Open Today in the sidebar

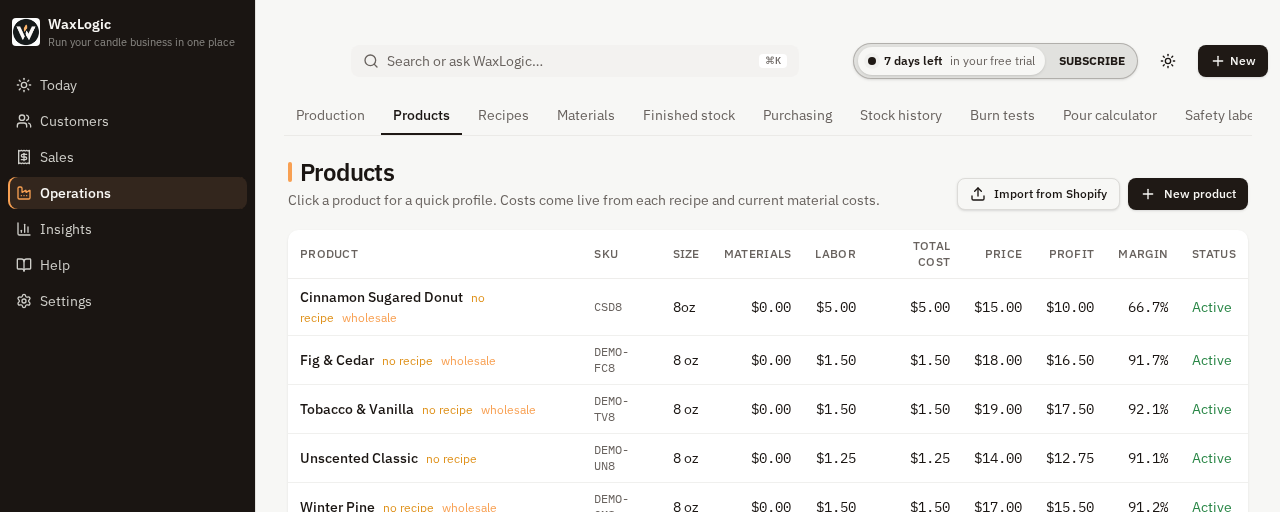pos(127,85)
